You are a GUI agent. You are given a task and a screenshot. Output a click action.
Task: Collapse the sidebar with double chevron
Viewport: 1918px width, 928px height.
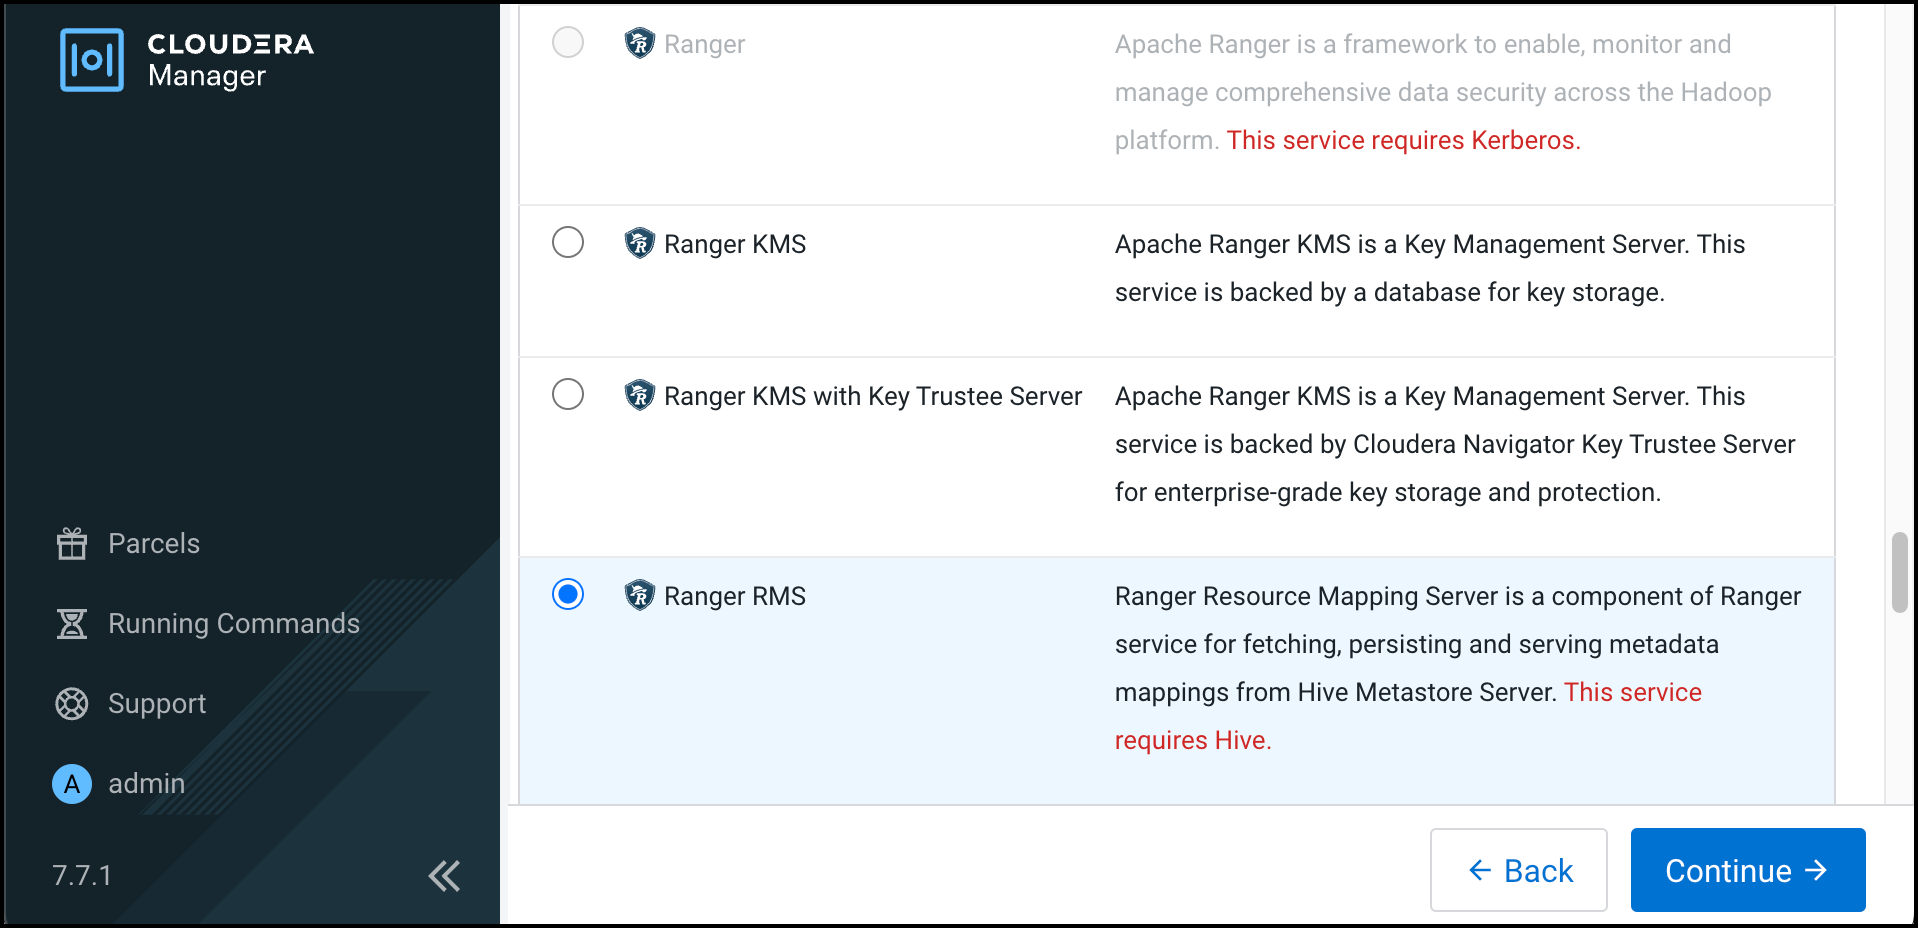click(x=444, y=876)
